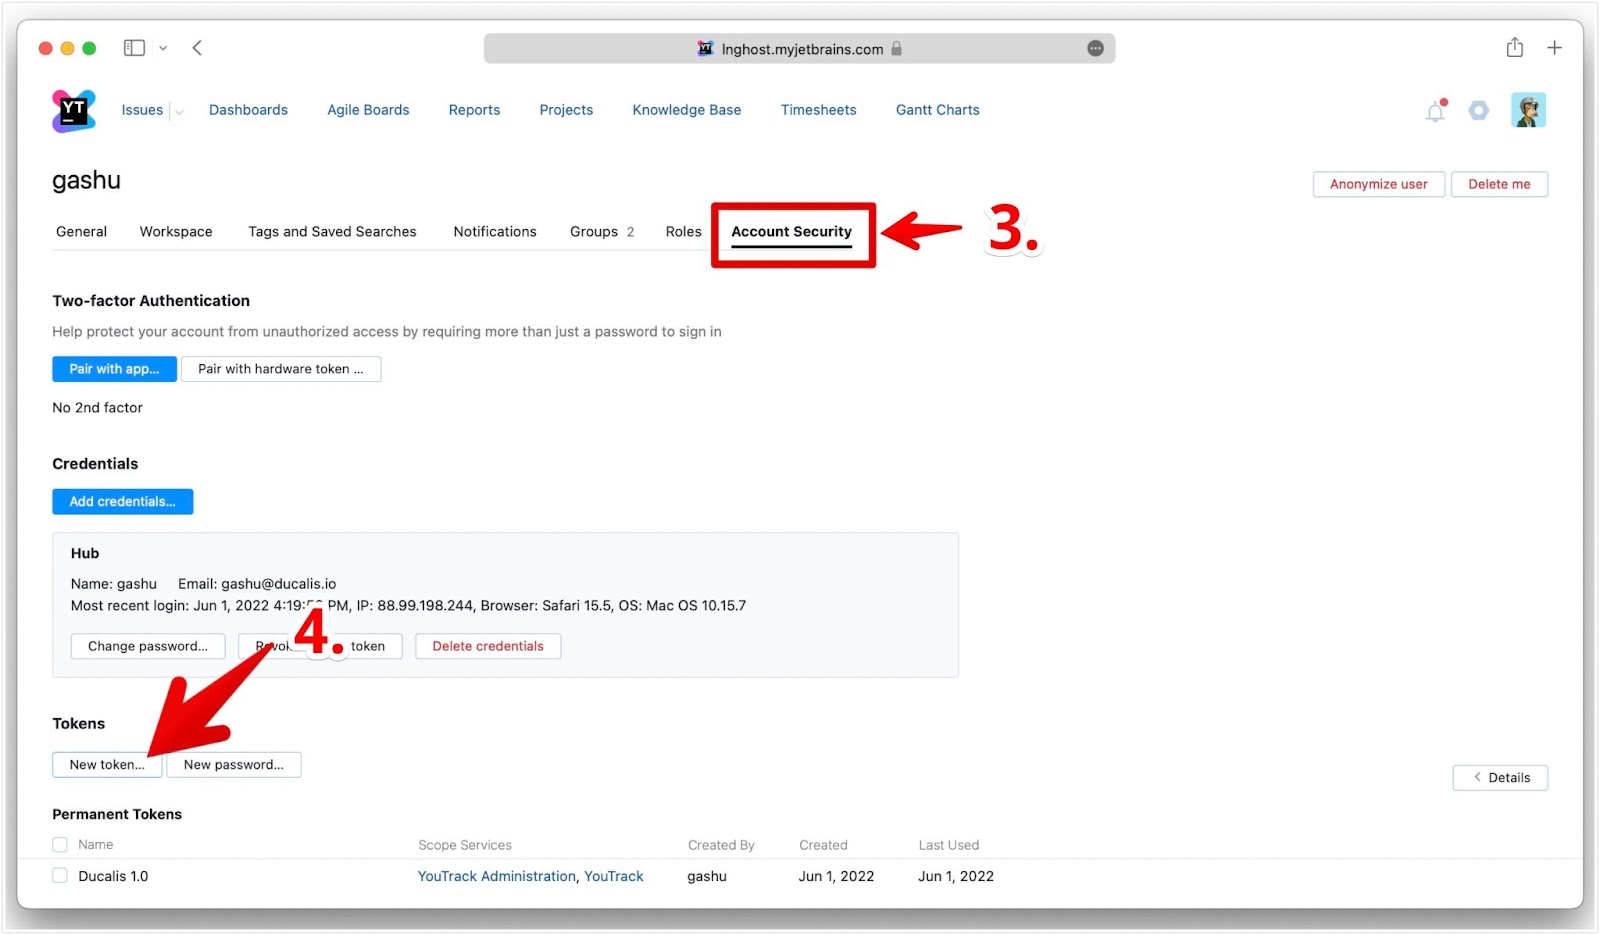Click the YouTrack logo icon
This screenshot has height=935, width=1600.
73,110
